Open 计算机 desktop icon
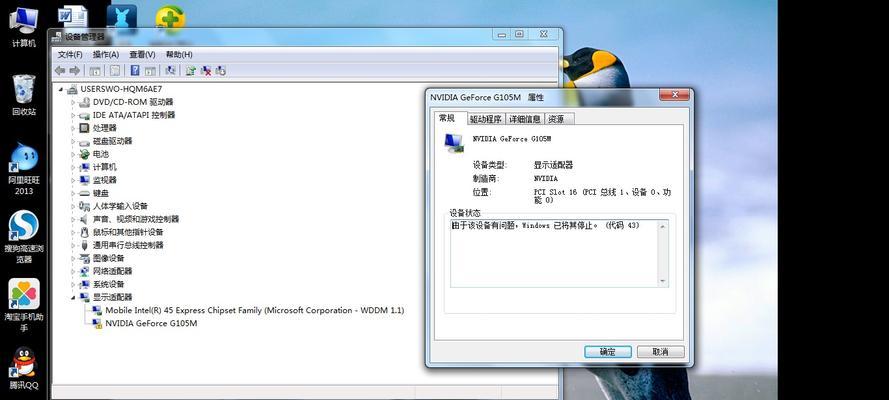The image size is (889, 400). (24, 27)
